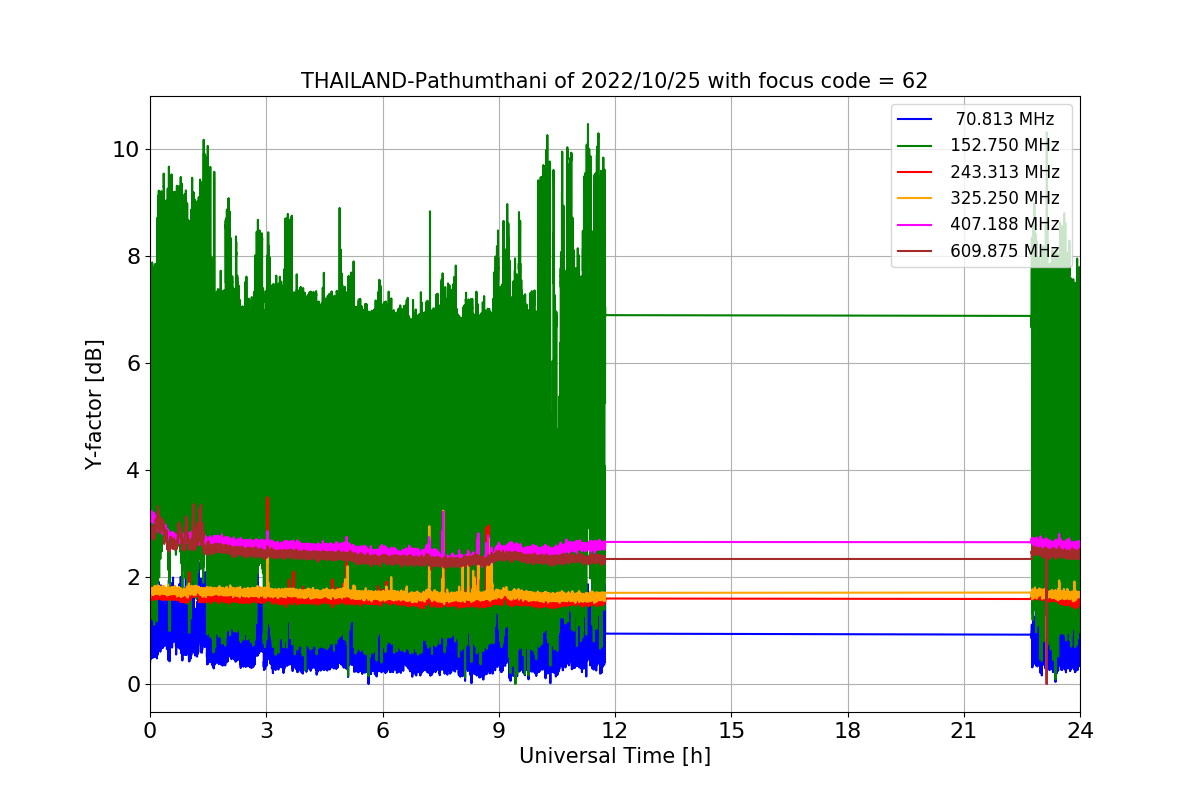
Task: Select the 243.313 MHz legend label
Action: [x=1005, y=172]
